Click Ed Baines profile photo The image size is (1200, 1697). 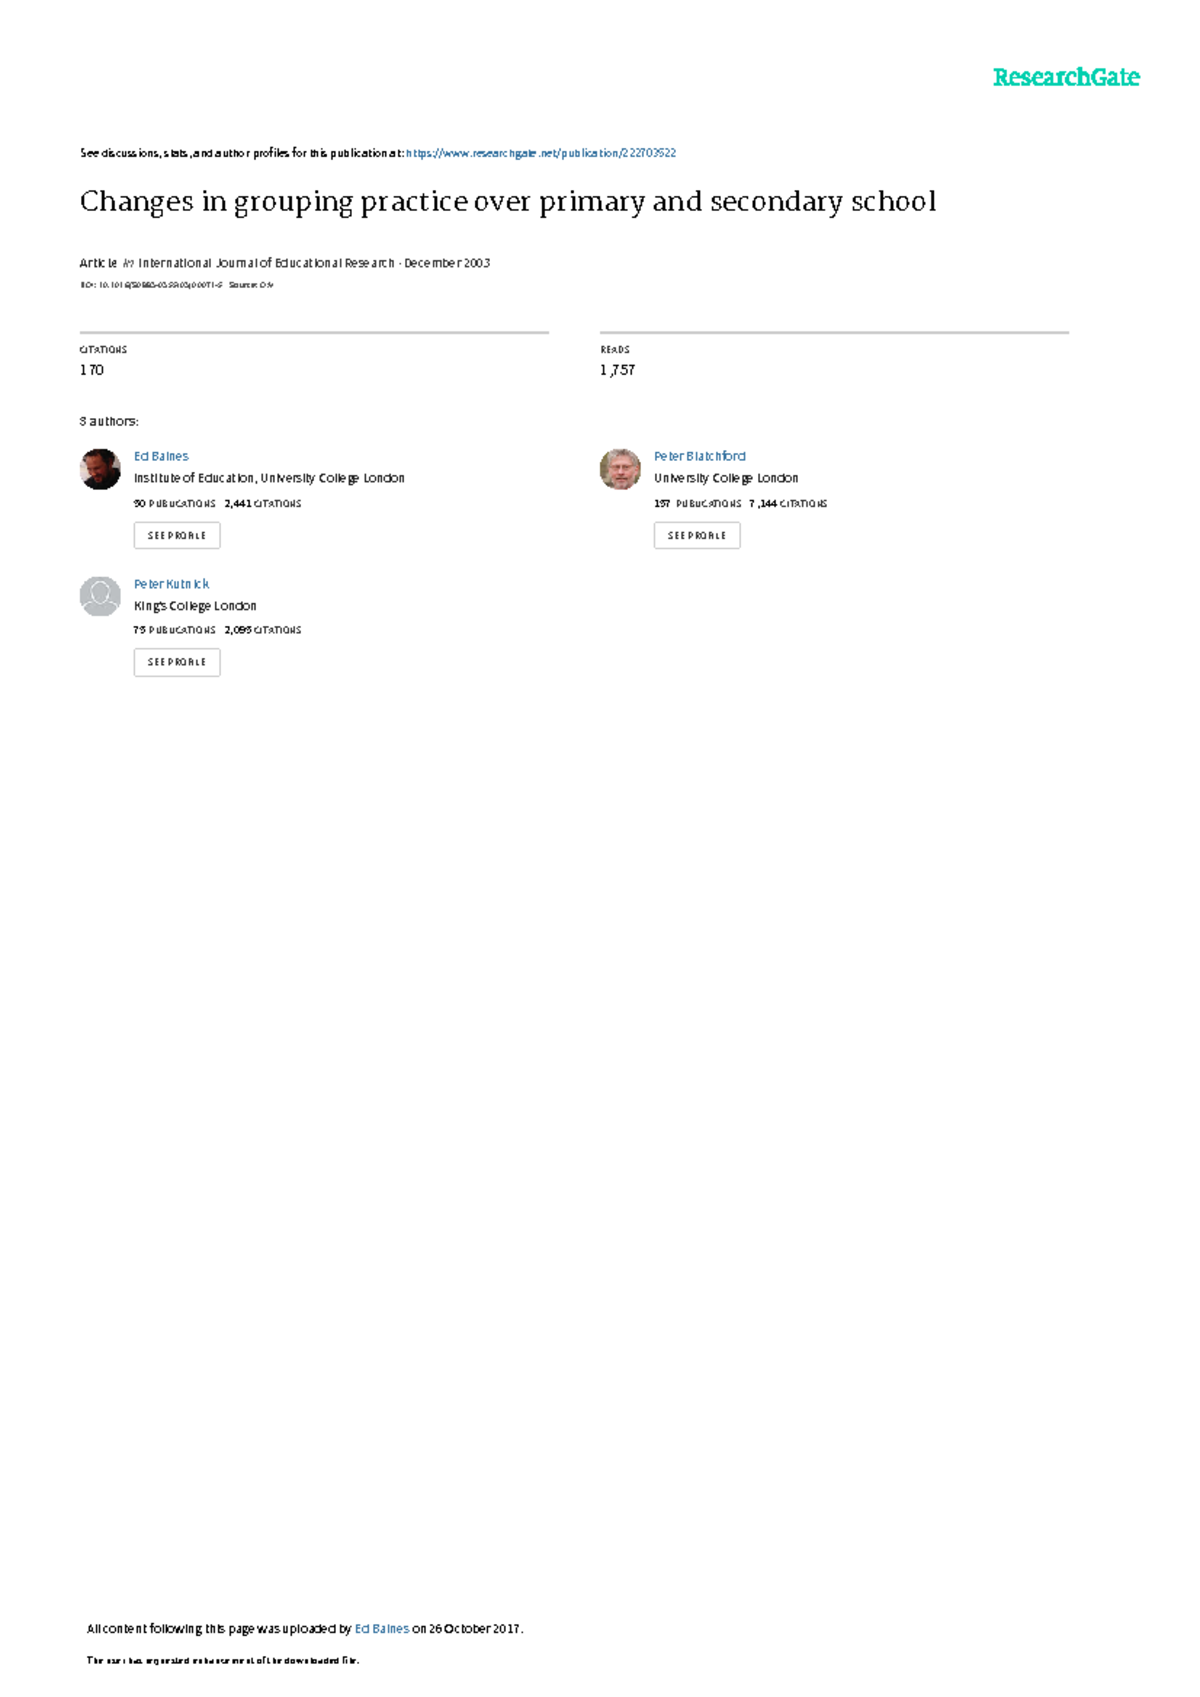pos(100,469)
